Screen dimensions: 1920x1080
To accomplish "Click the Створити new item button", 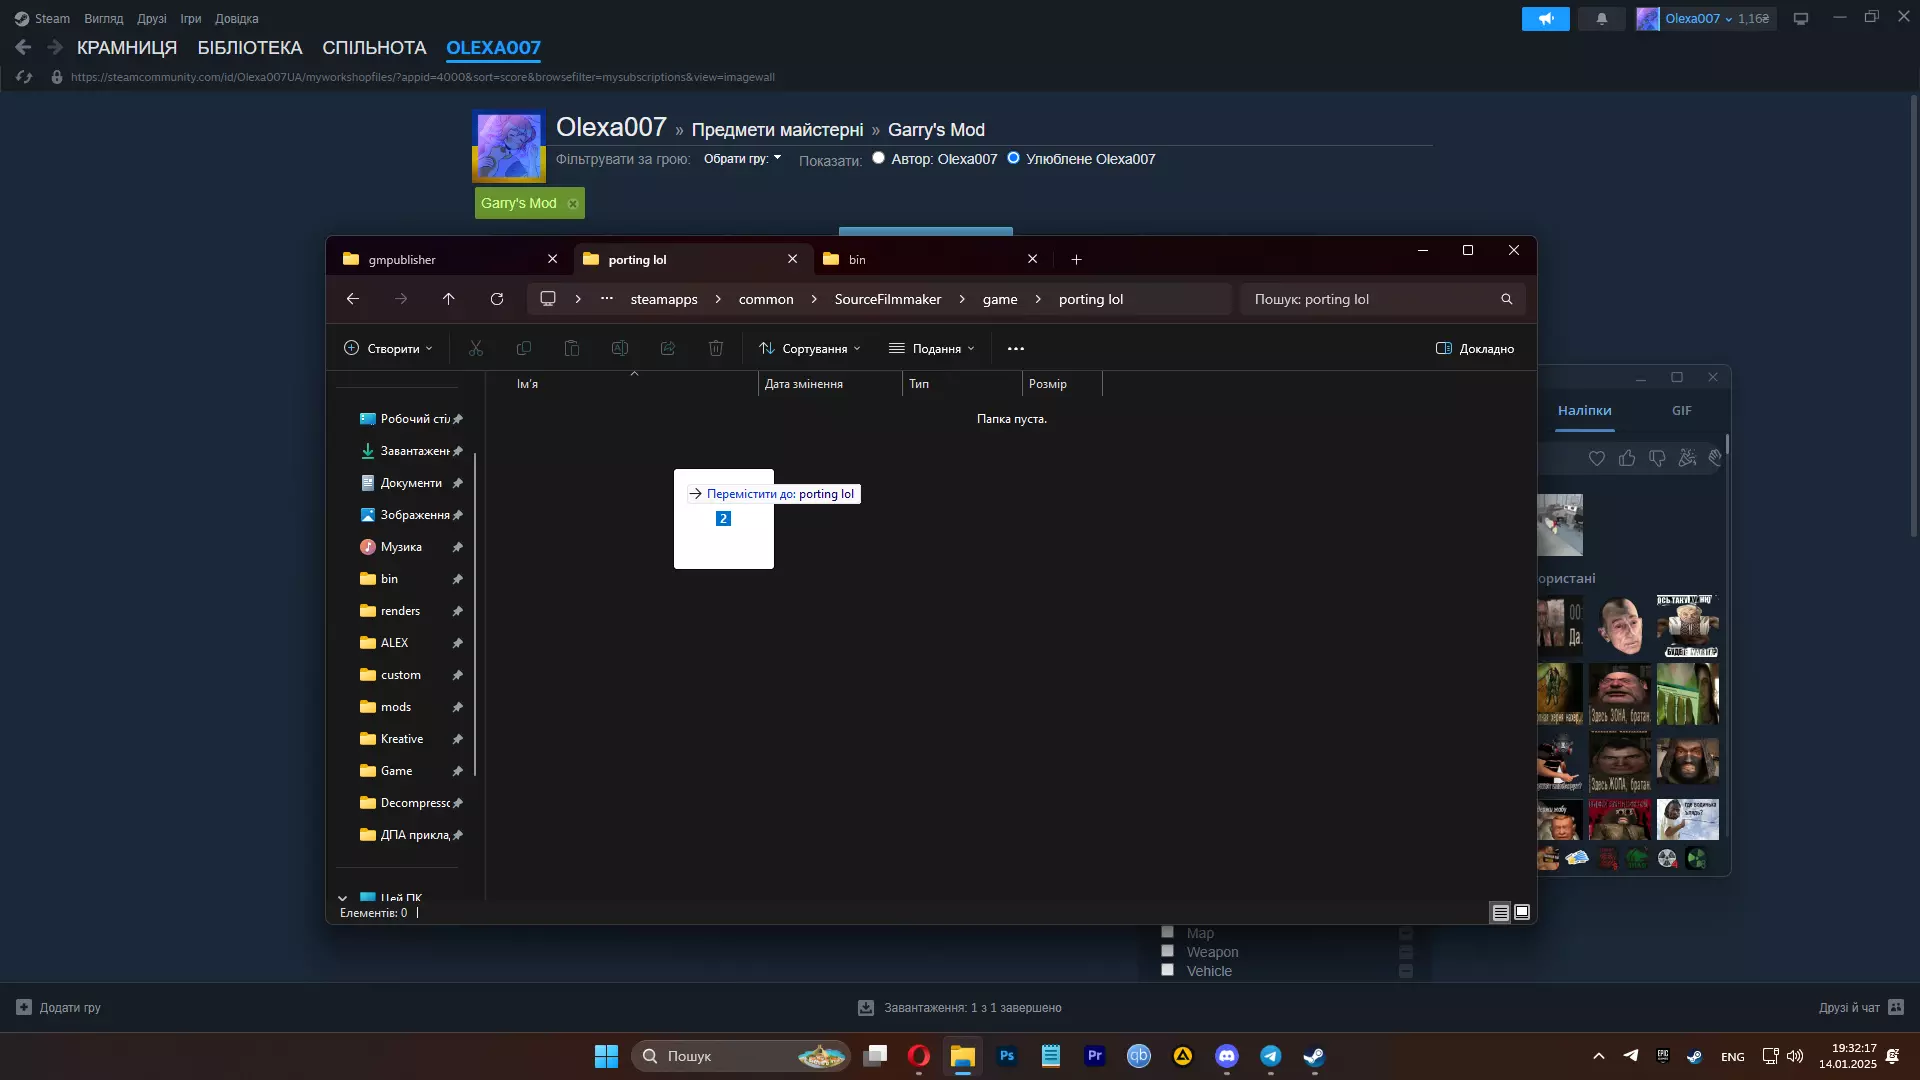I will 388,348.
